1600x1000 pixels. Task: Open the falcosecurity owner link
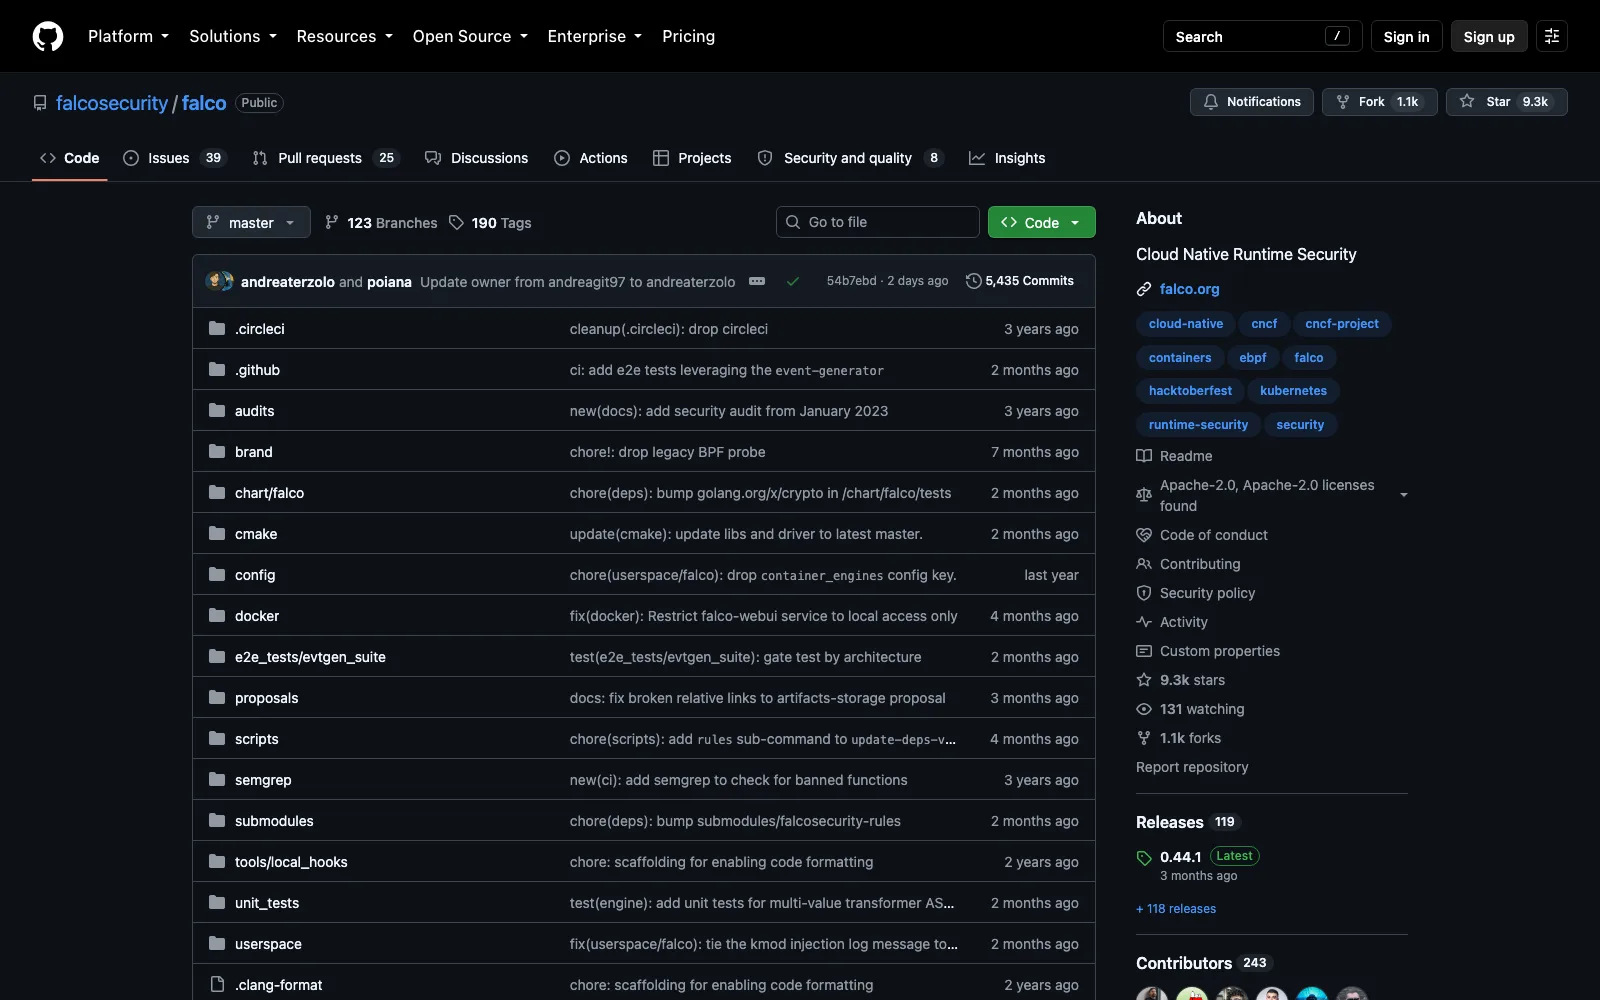(x=112, y=103)
